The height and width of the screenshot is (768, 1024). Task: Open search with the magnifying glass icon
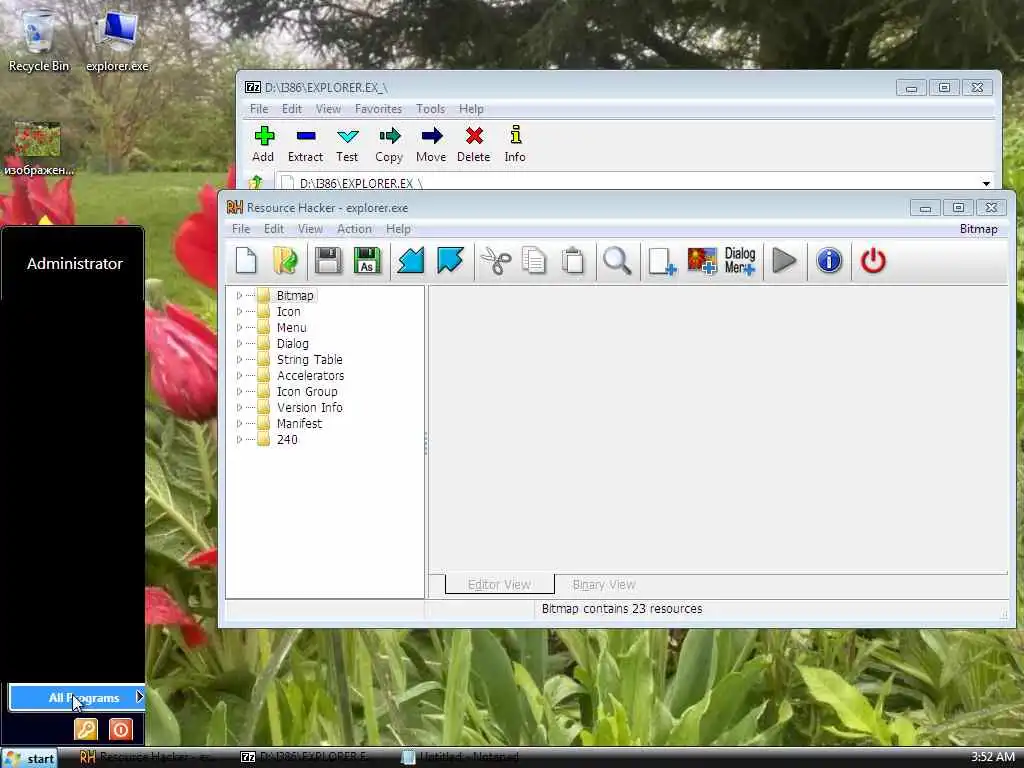coord(616,261)
